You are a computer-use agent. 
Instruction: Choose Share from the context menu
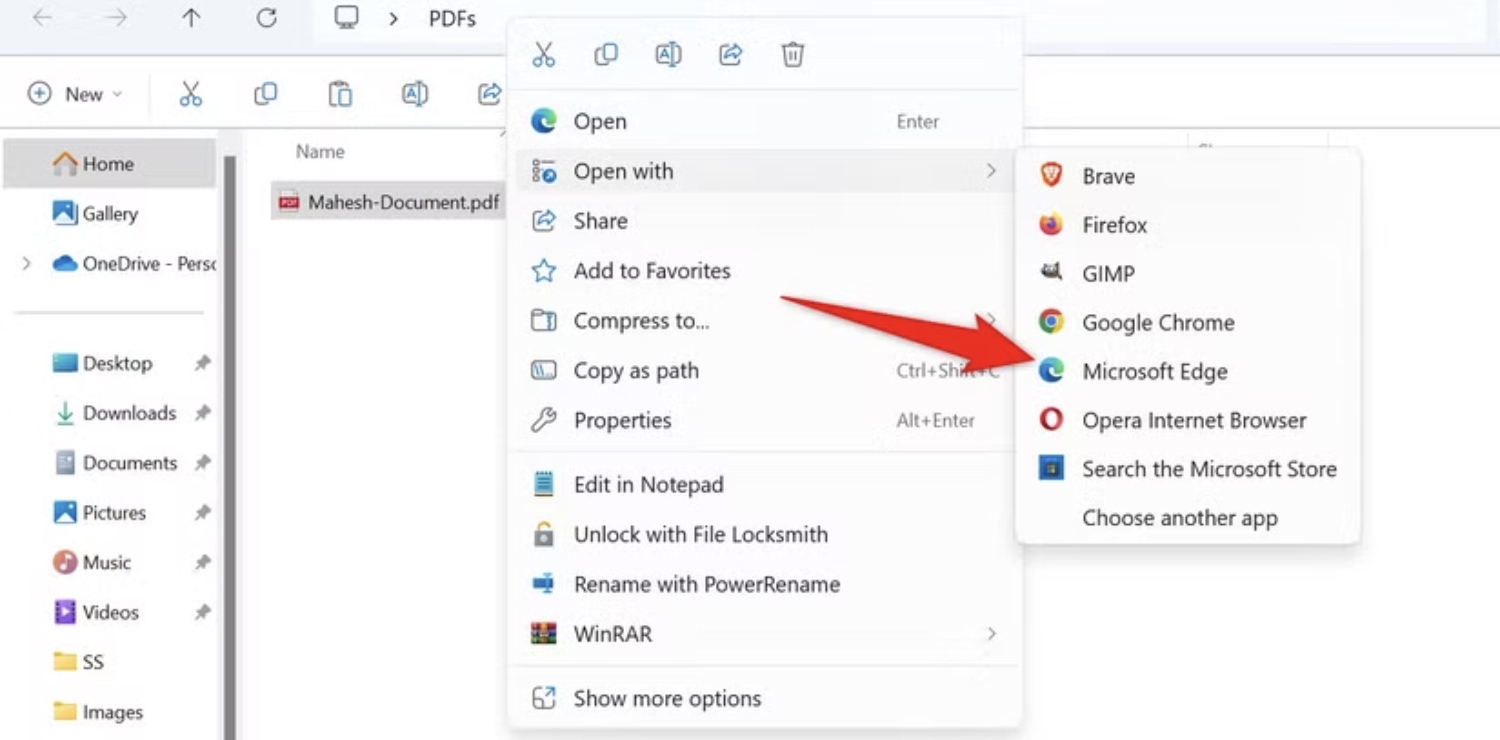pyautogui.click(x=764, y=221)
